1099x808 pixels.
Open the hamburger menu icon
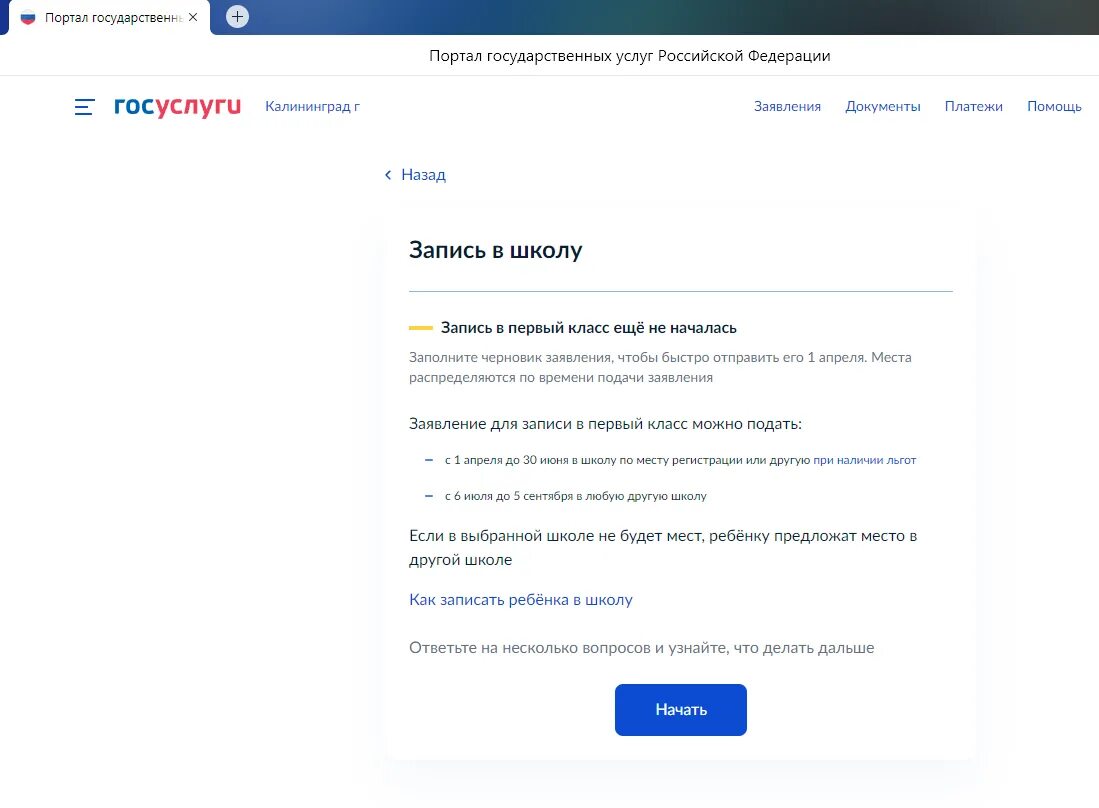(x=84, y=107)
